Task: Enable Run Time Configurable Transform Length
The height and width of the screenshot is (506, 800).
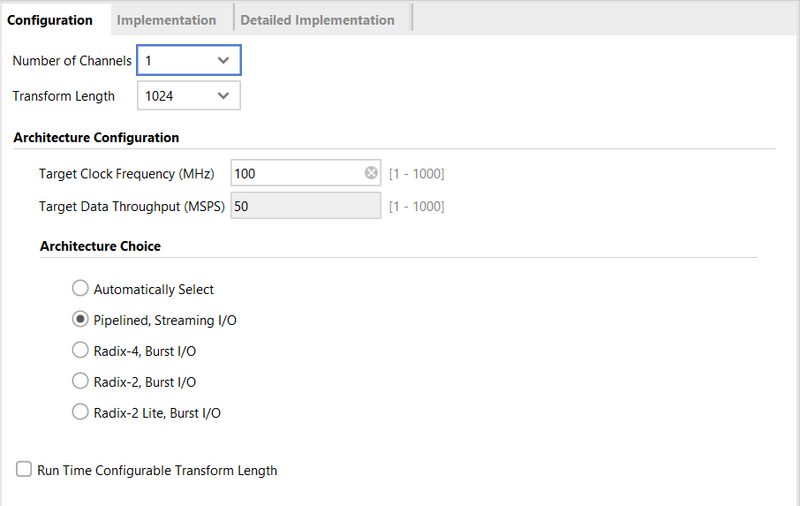Action: 23,470
